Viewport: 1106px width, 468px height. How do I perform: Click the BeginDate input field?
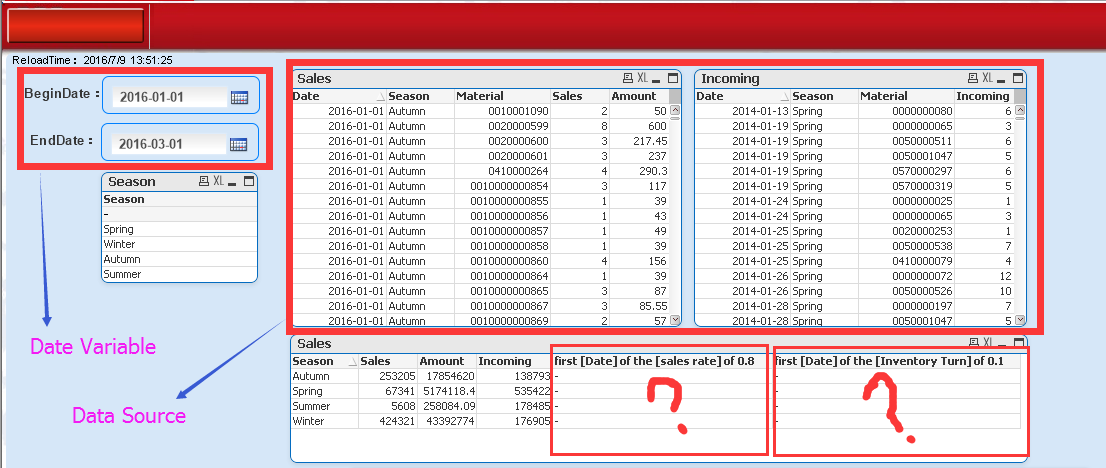[x=165, y=97]
